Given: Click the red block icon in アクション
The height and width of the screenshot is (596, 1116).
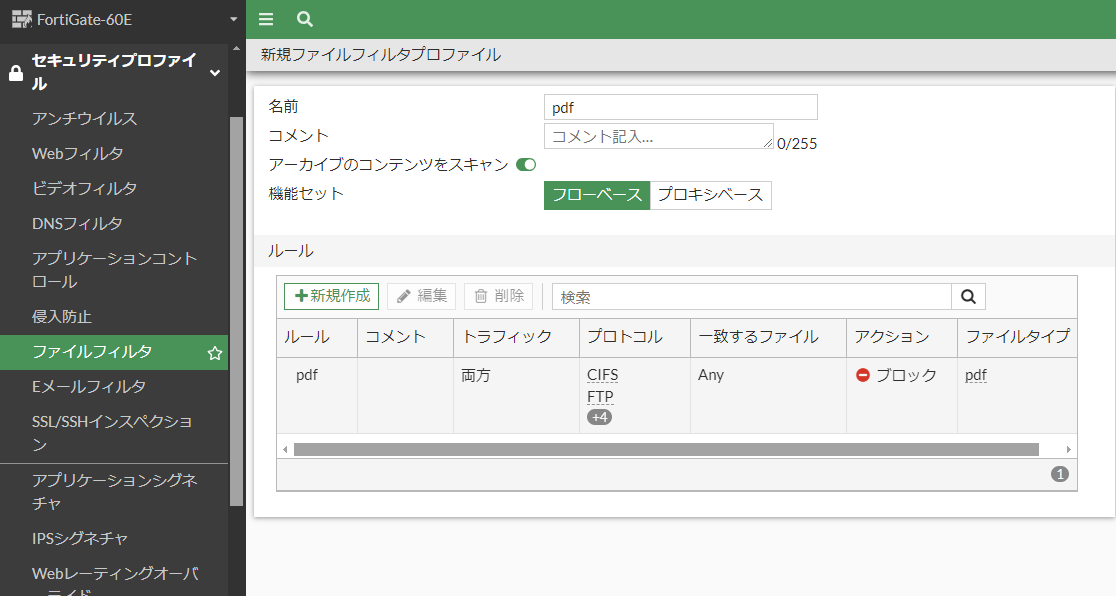Looking at the screenshot, I should click(863, 375).
